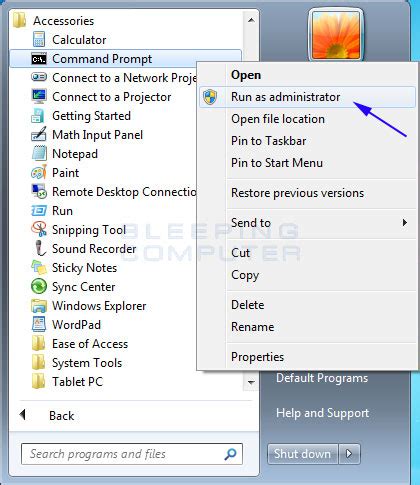Open the Shut down options arrow

[x=349, y=454]
